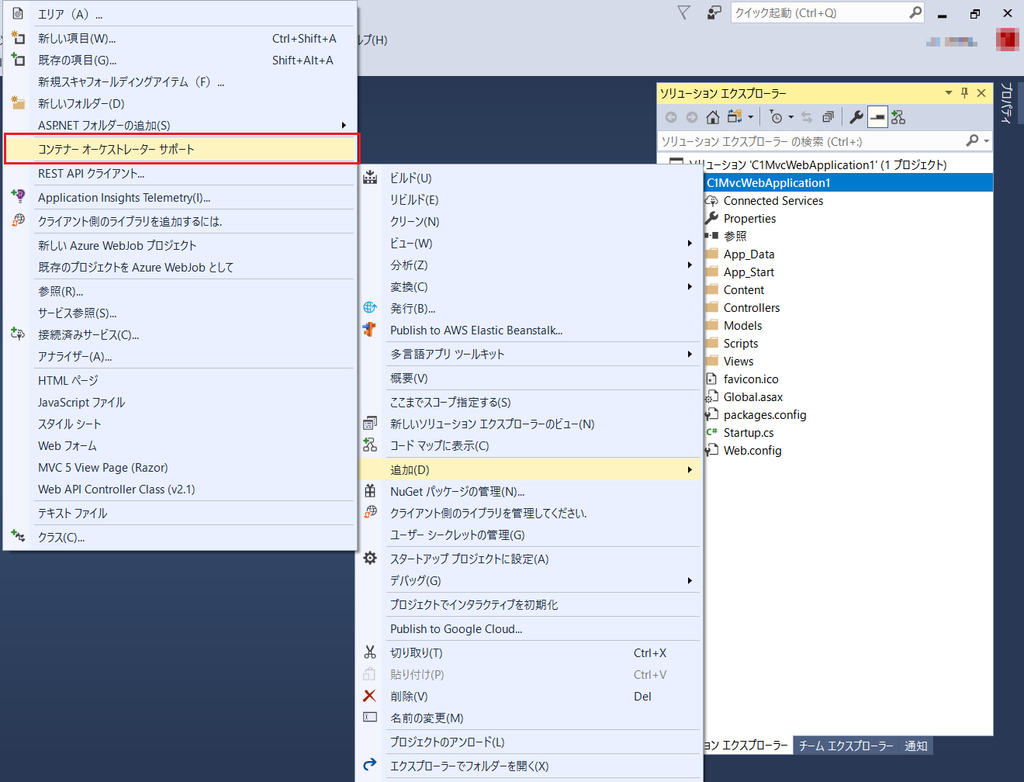
Task: Expand the ビュー(W) submenu arrow
Action: point(690,243)
